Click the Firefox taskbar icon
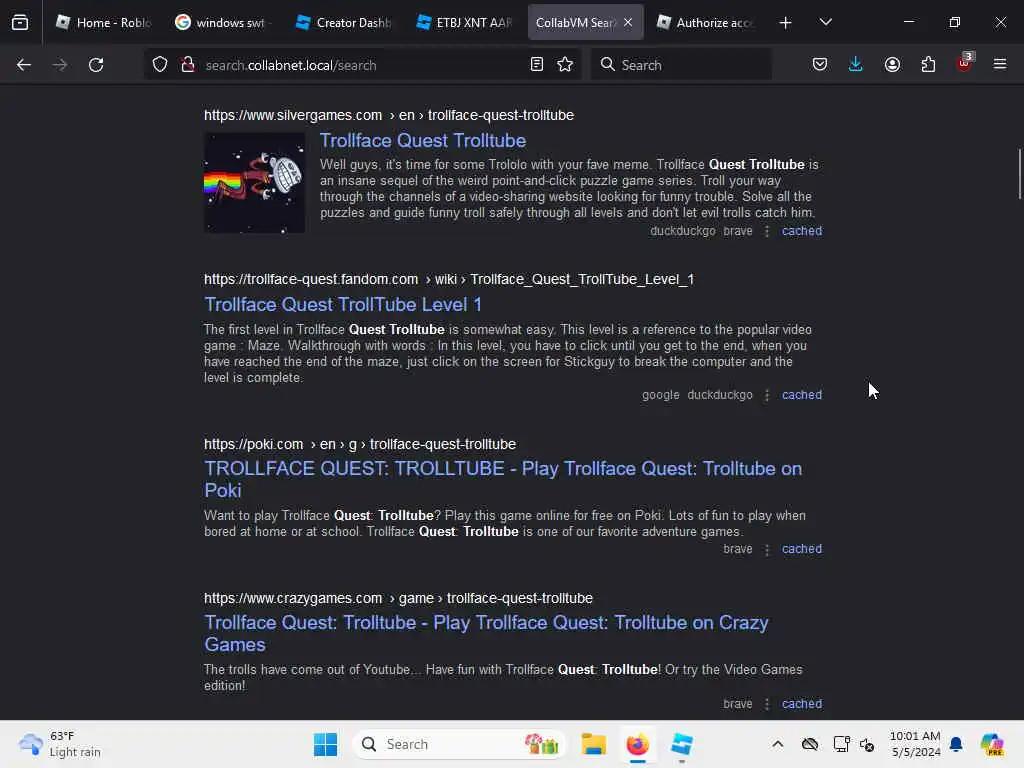 click(x=637, y=744)
